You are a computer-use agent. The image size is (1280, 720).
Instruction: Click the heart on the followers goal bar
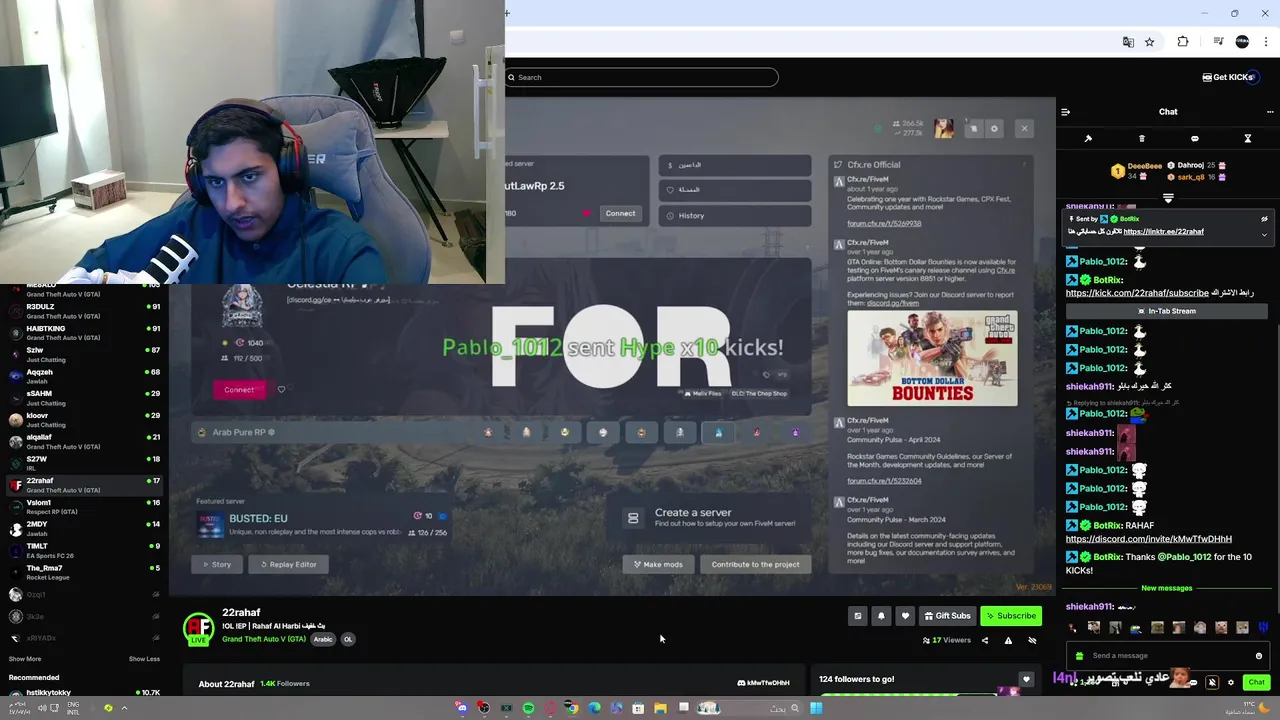pyautogui.click(x=1026, y=680)
